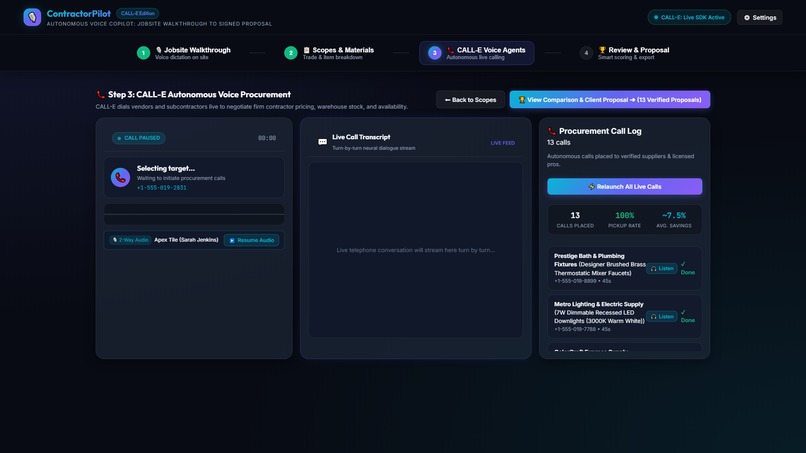
Task: Click the round phone avatar icon
Action: coord(120,177)
